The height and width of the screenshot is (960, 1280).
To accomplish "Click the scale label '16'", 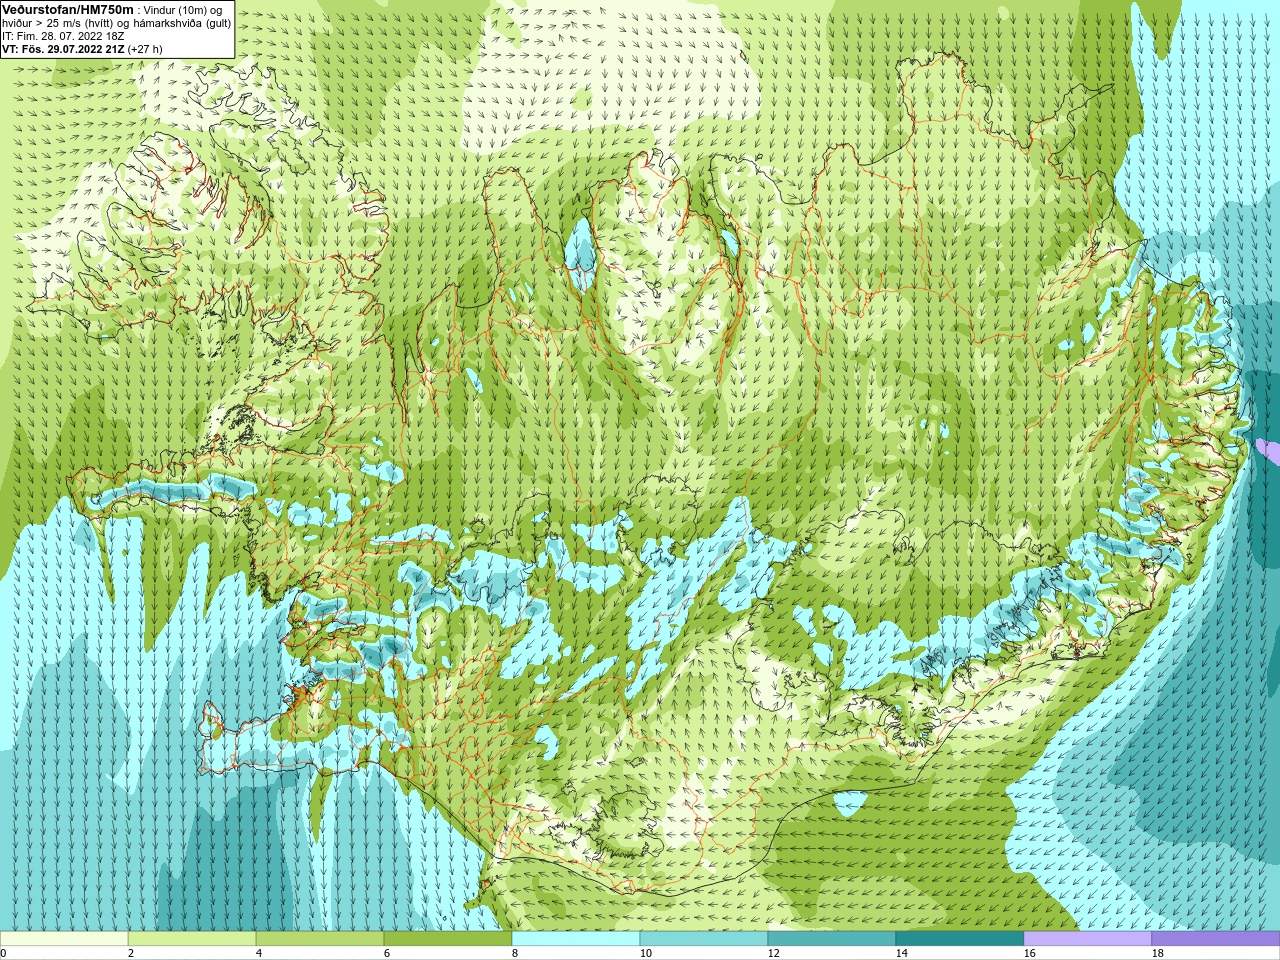I will [1030, 953].
